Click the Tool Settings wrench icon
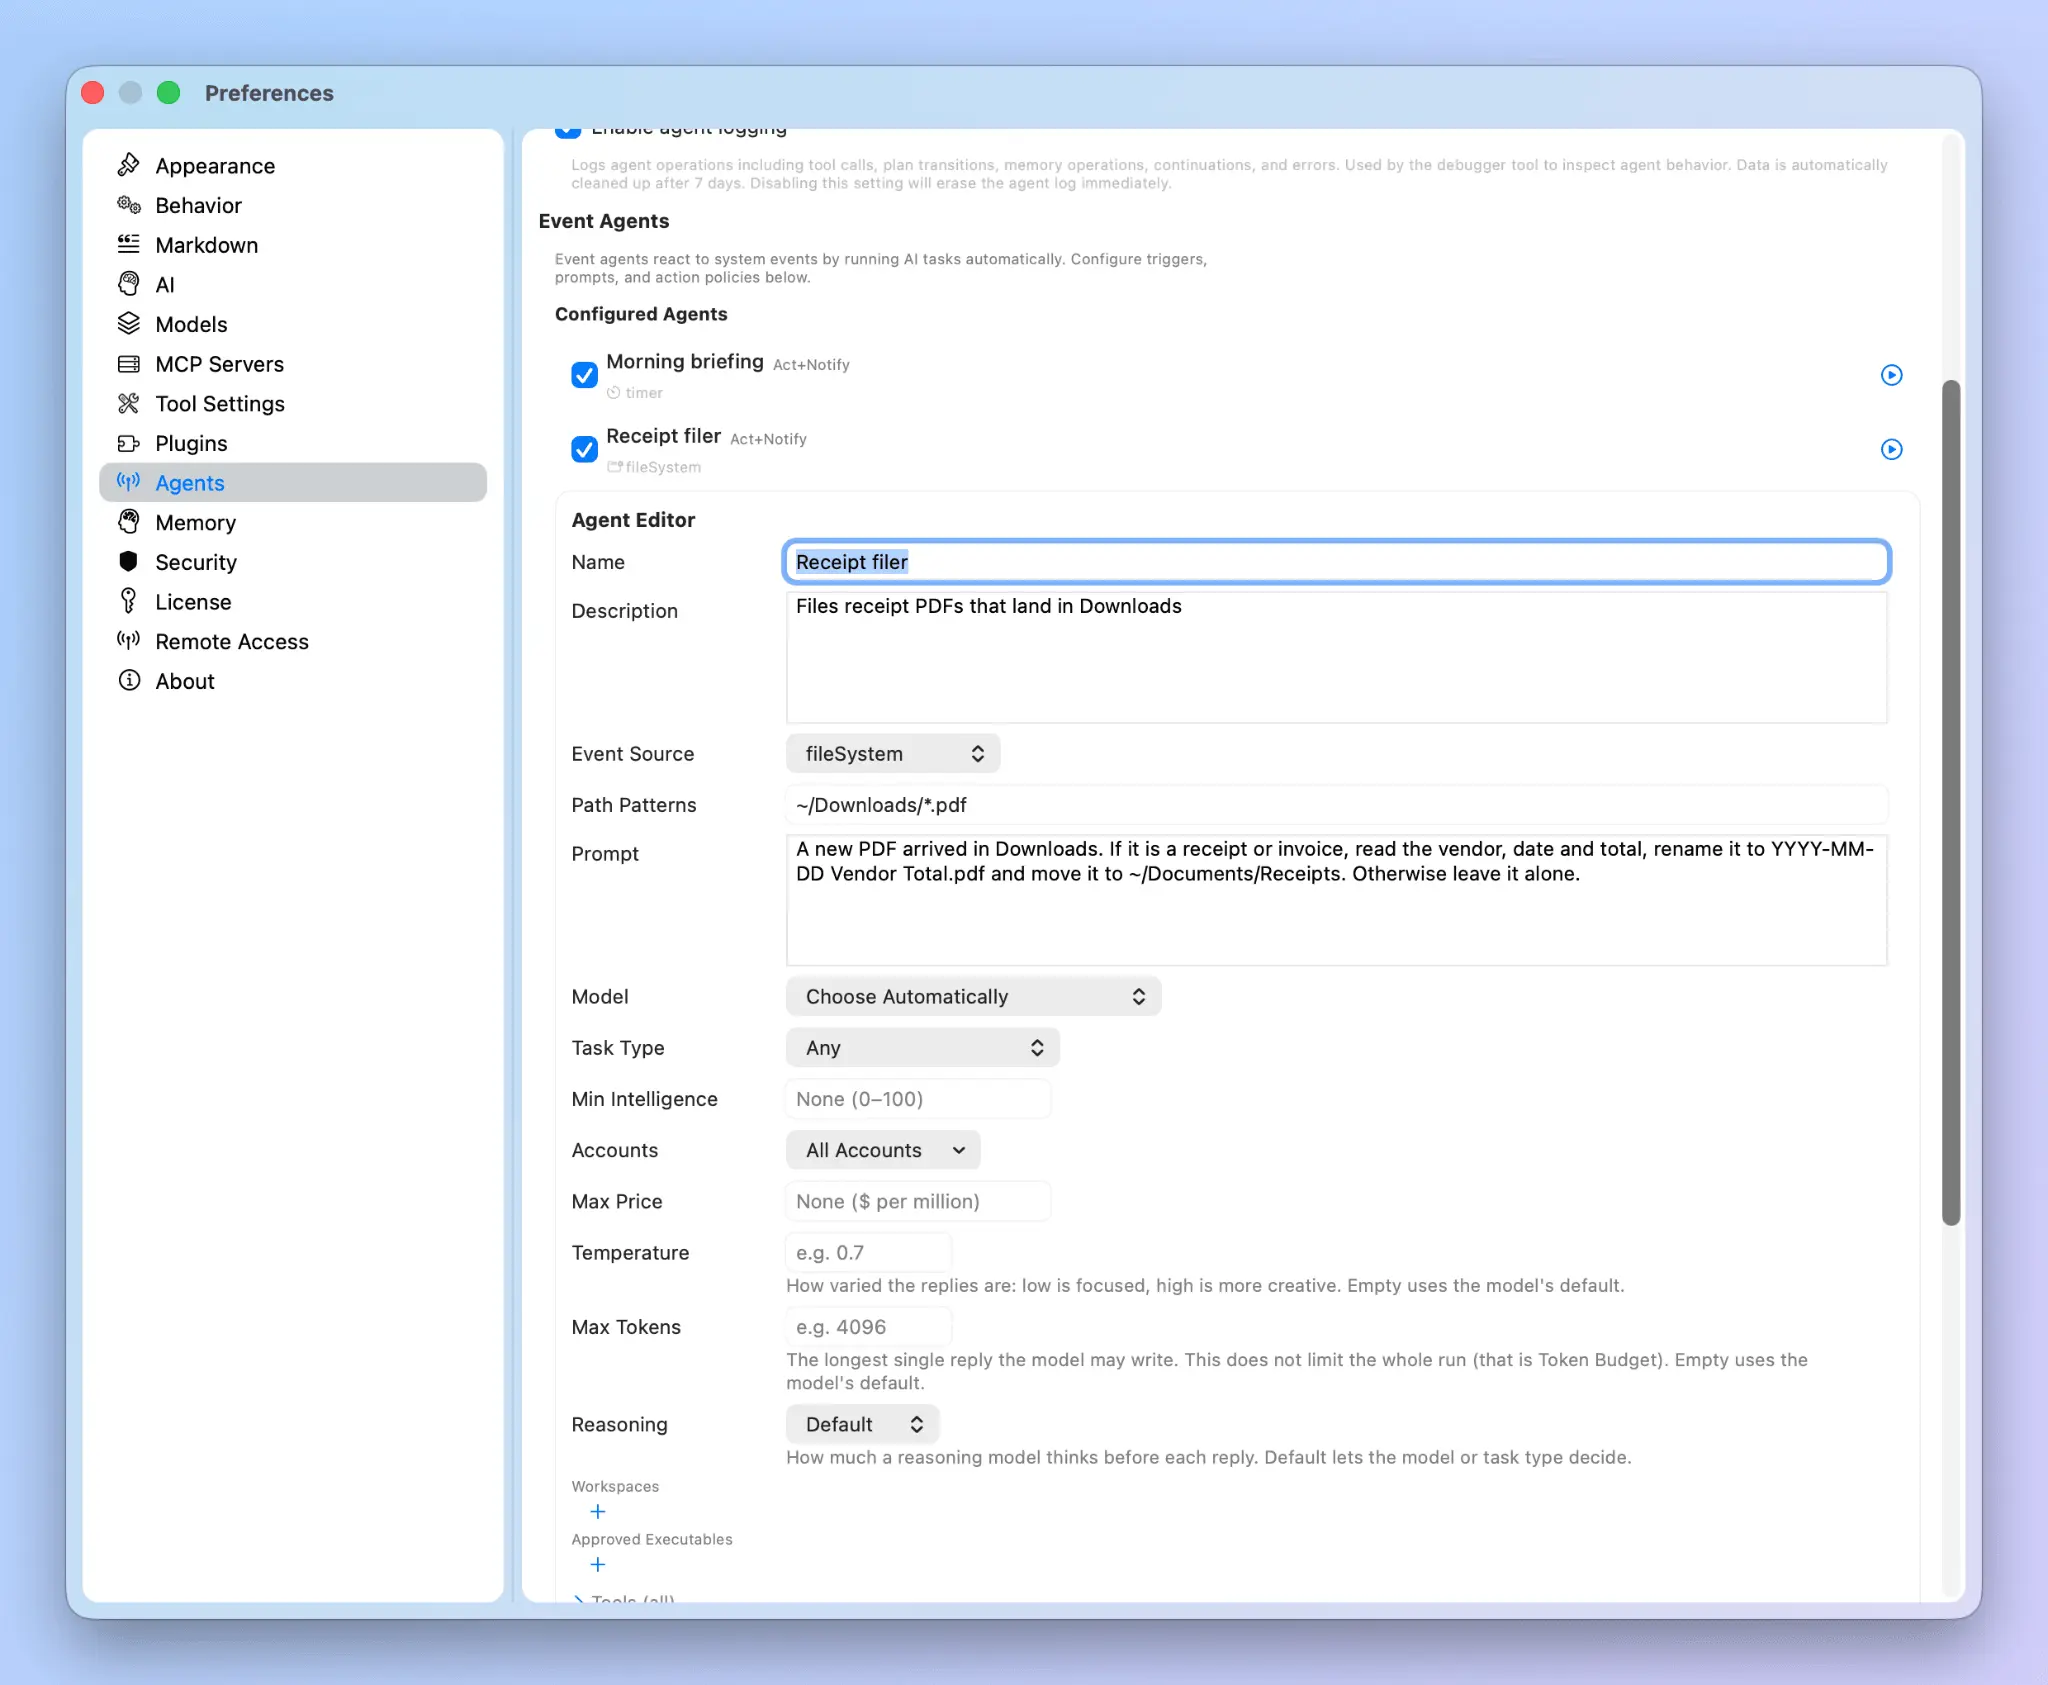The image size is (2048, 1685). (128, 403)
